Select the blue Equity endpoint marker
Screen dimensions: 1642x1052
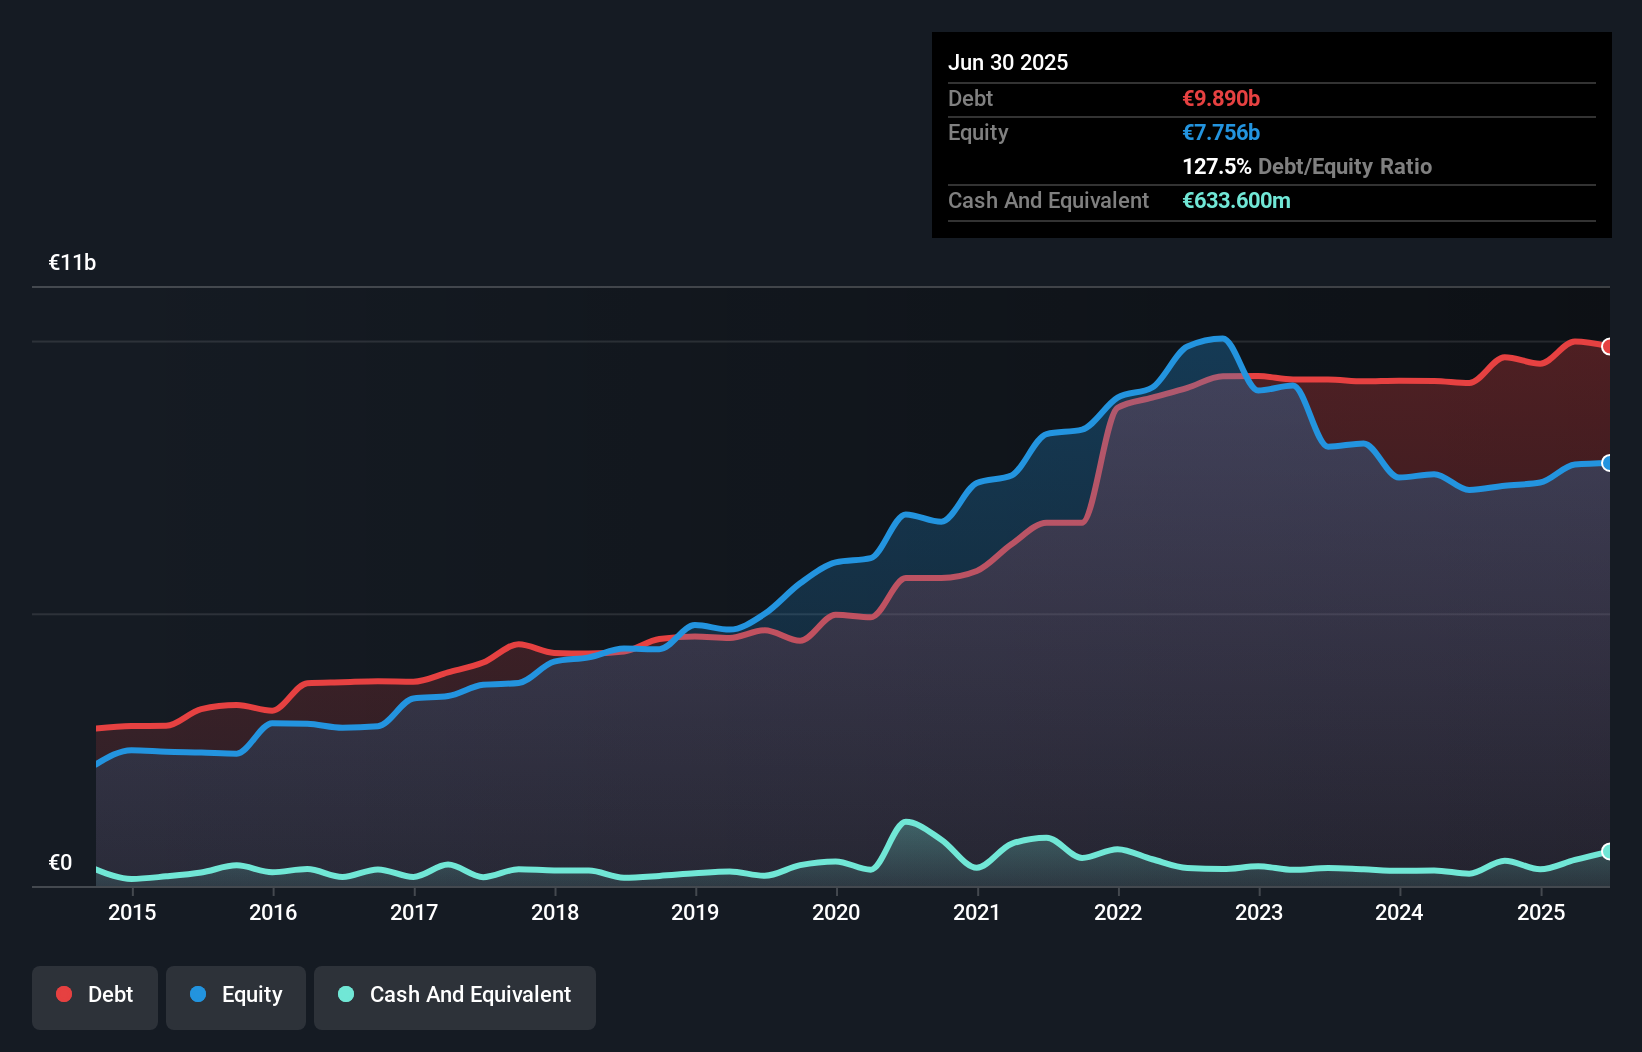tap(1607, 463)
